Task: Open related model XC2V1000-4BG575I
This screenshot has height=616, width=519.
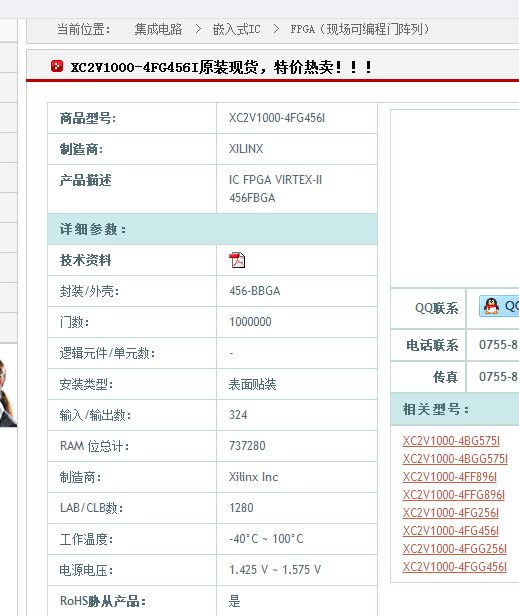Action: (x=451, y=441)
